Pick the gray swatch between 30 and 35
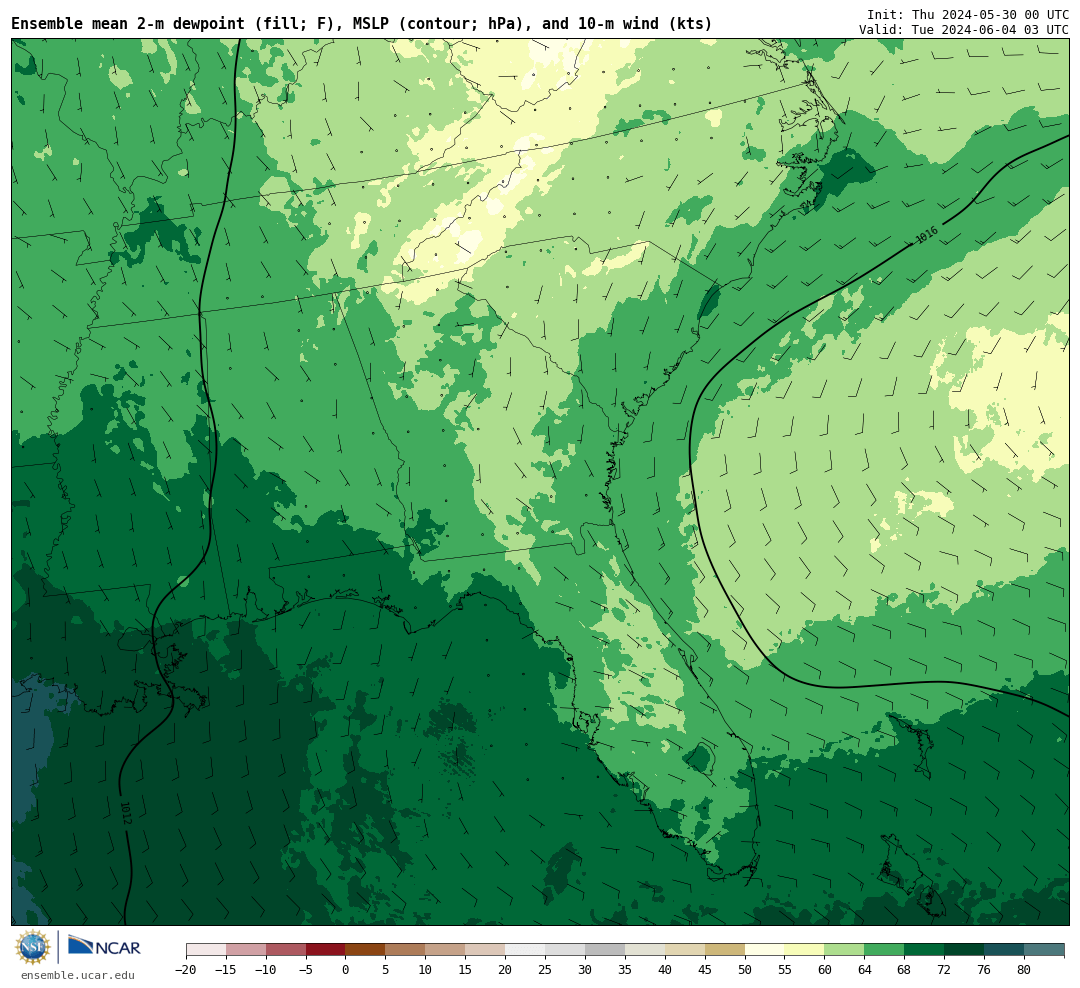This screenshot has width=1080, height=988. click(x=605, y=950)
